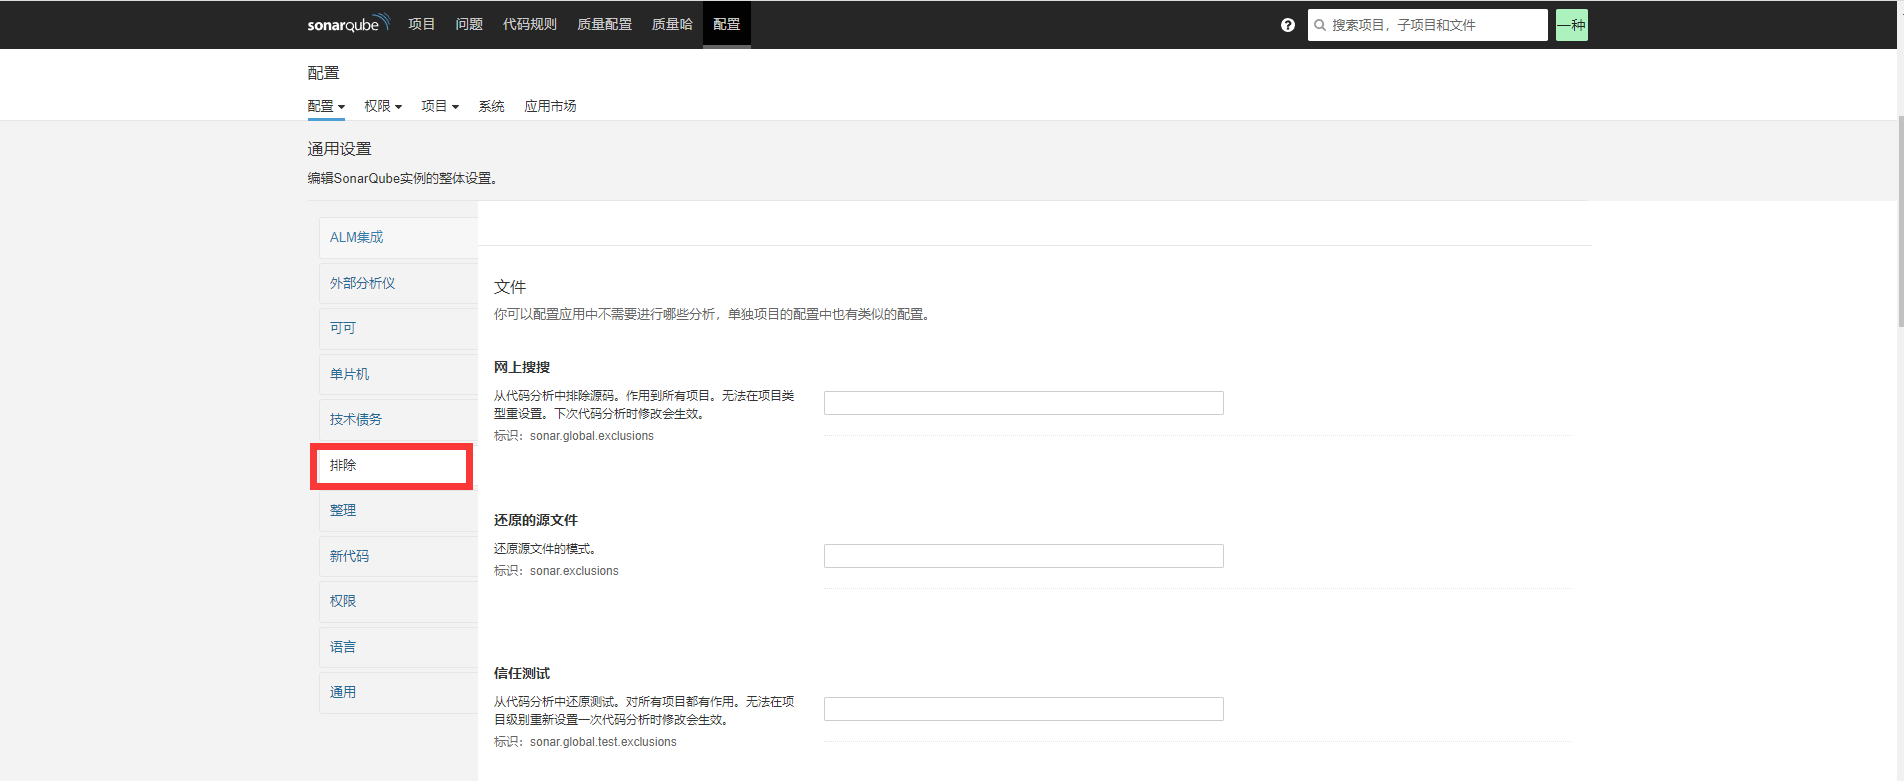Click the sonar.exclusions input field

pyautogui.click(x=1023, y=556)
